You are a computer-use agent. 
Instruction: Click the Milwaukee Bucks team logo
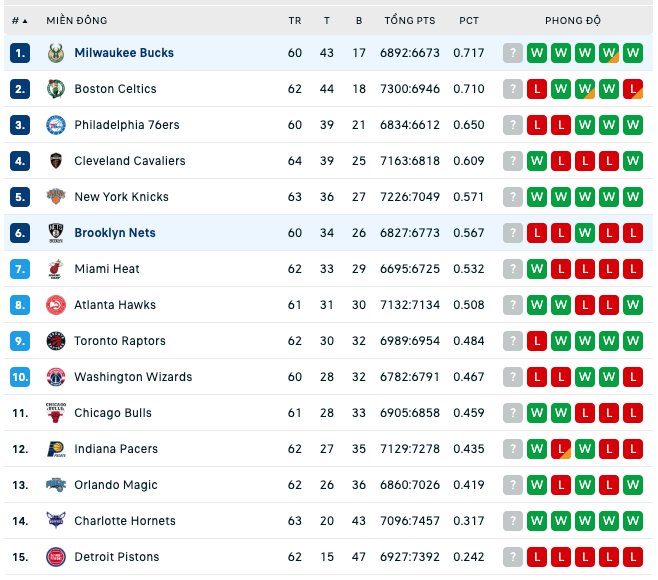coord(55,53)
